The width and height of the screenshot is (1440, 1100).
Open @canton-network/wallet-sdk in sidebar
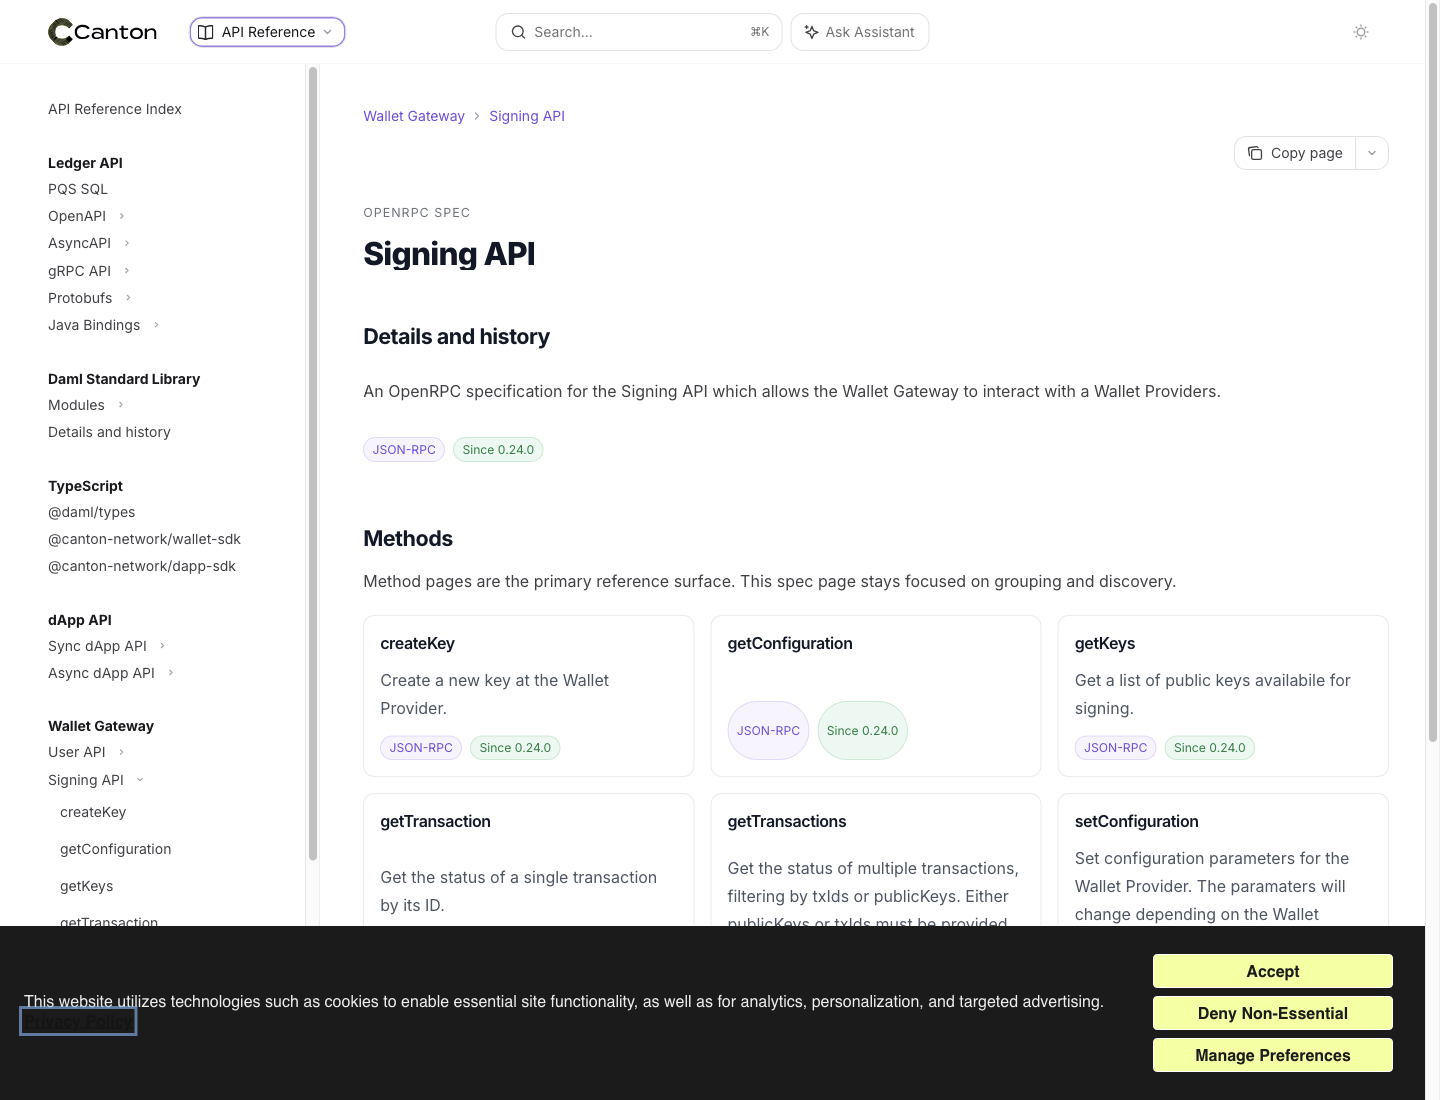[x=144, y=539]
